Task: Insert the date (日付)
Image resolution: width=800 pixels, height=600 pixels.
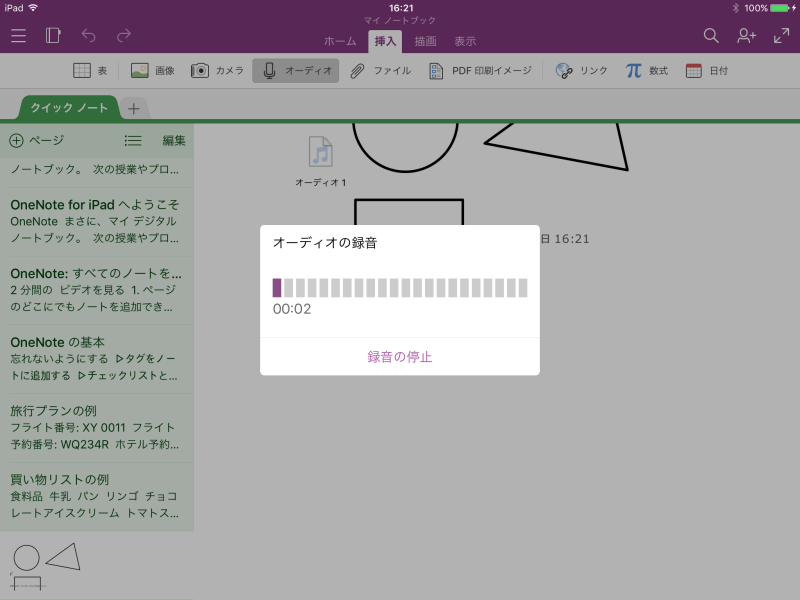Action: pos(707,70)
